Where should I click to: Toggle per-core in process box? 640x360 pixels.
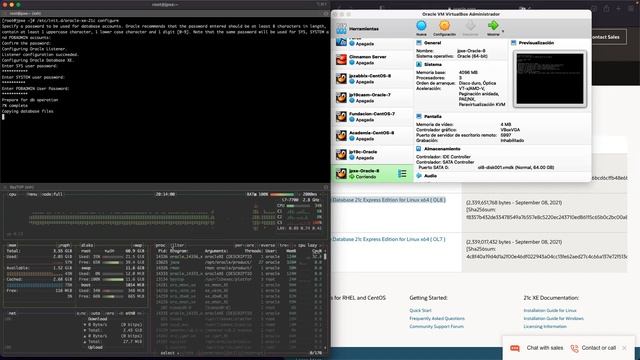245,245
